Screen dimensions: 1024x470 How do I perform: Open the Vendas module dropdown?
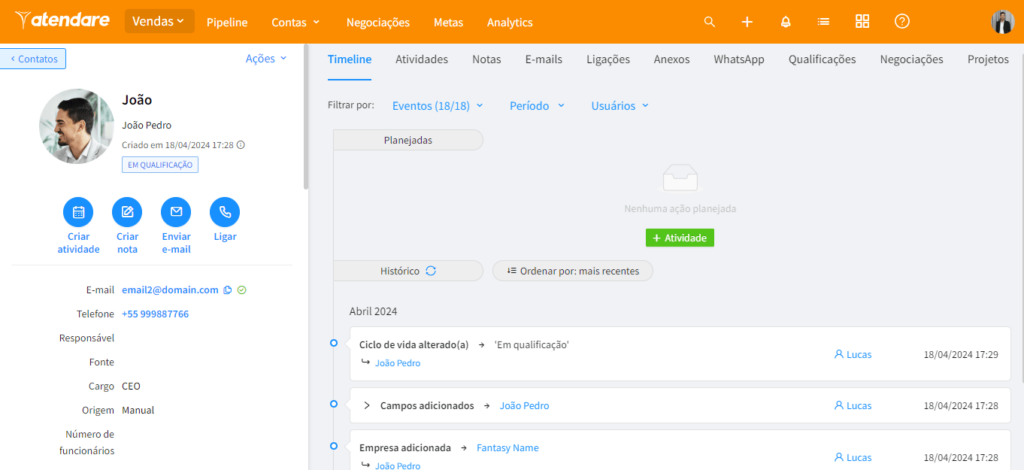click(159, 21)
